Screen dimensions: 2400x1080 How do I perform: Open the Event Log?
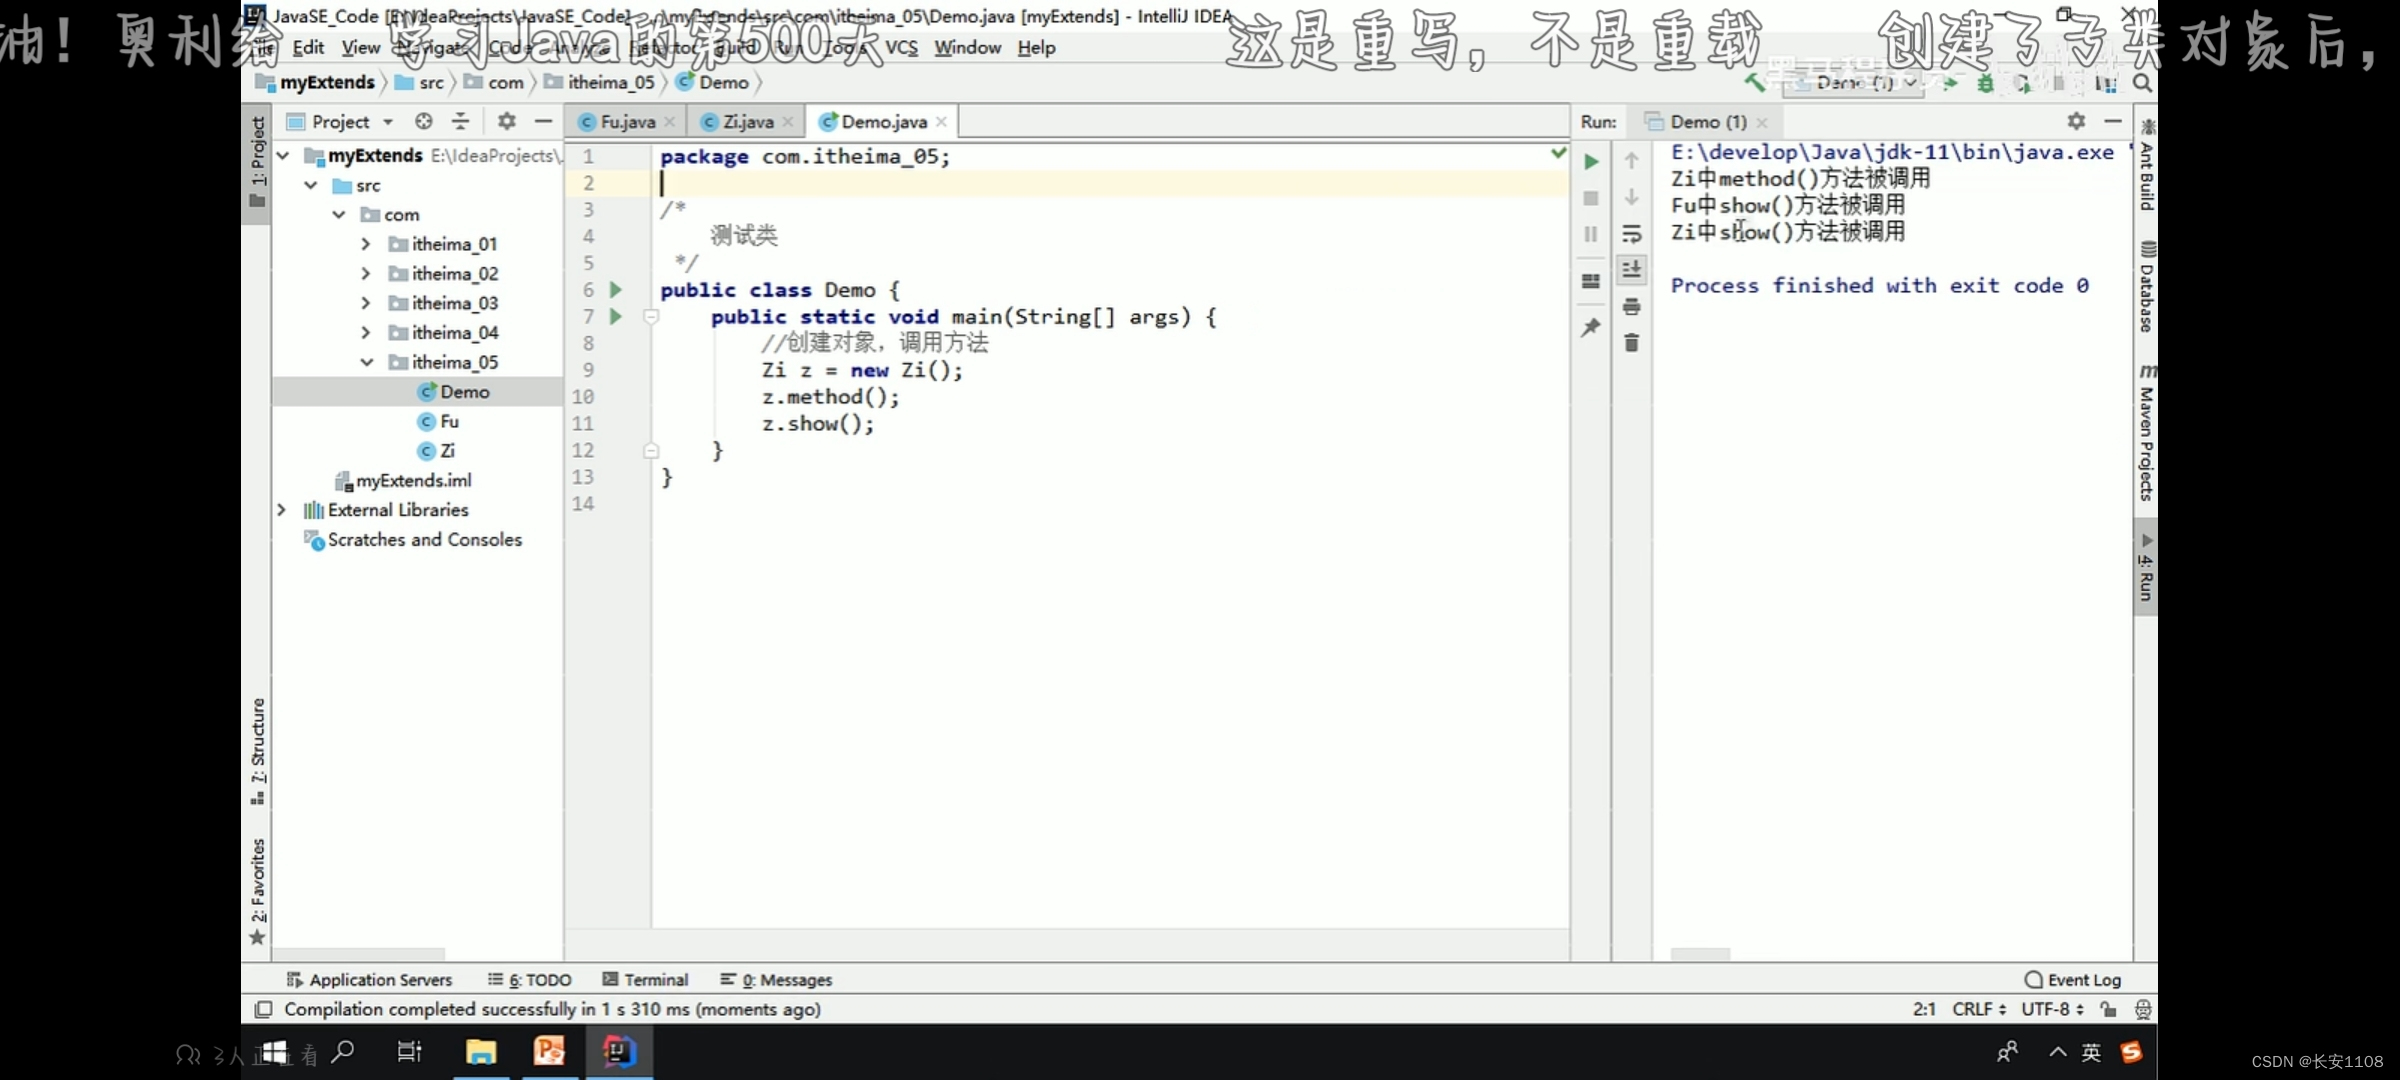(x=2073, y=980)
